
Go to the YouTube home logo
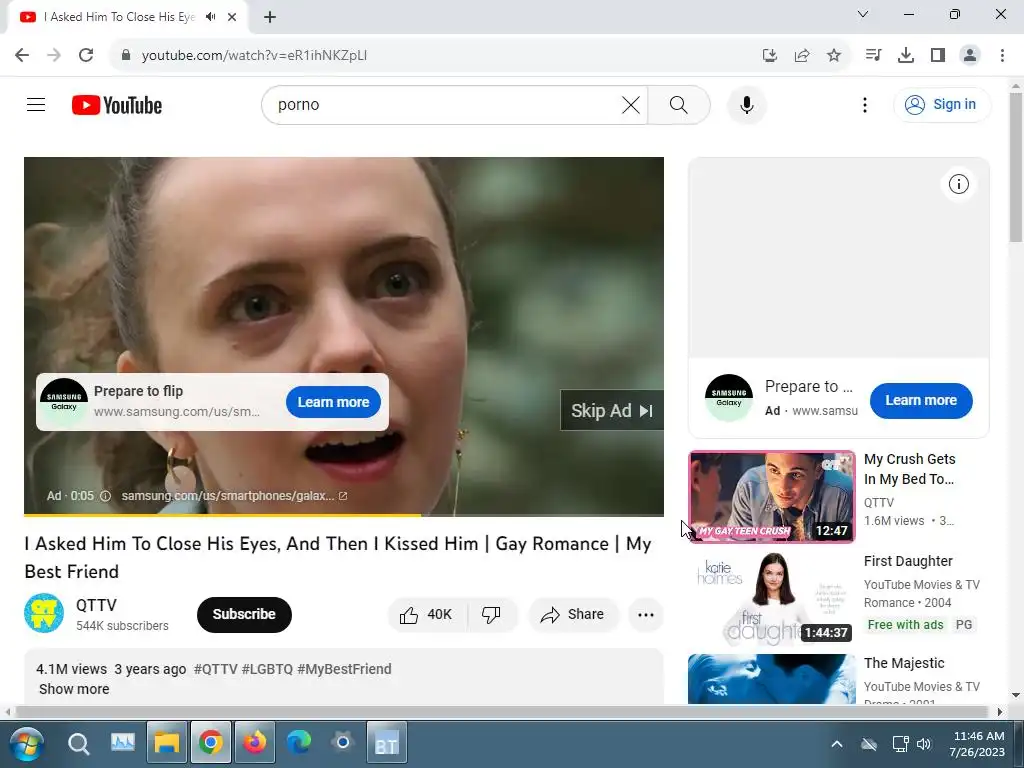coord(117,105)
